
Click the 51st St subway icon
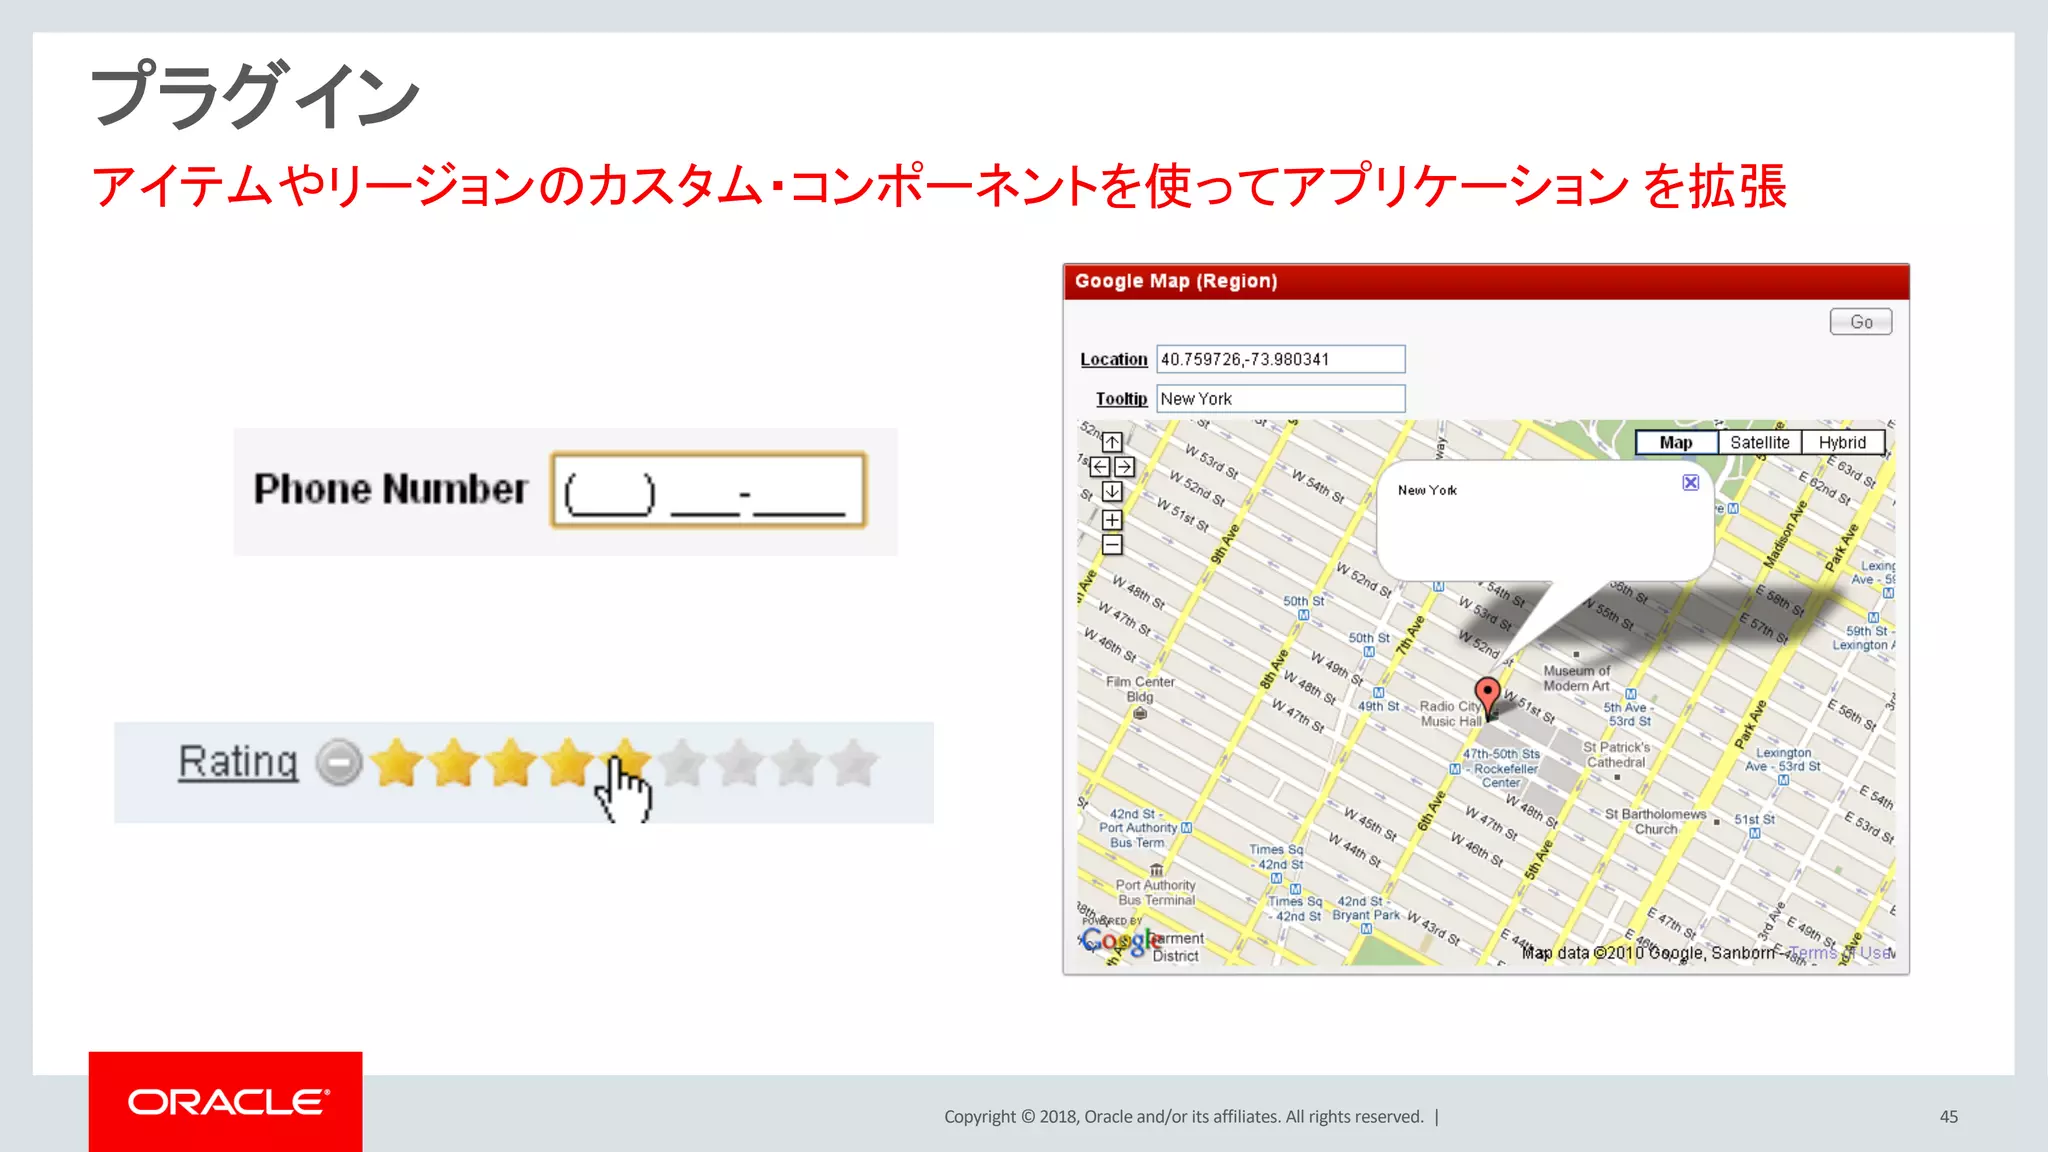coord(1755,833)
